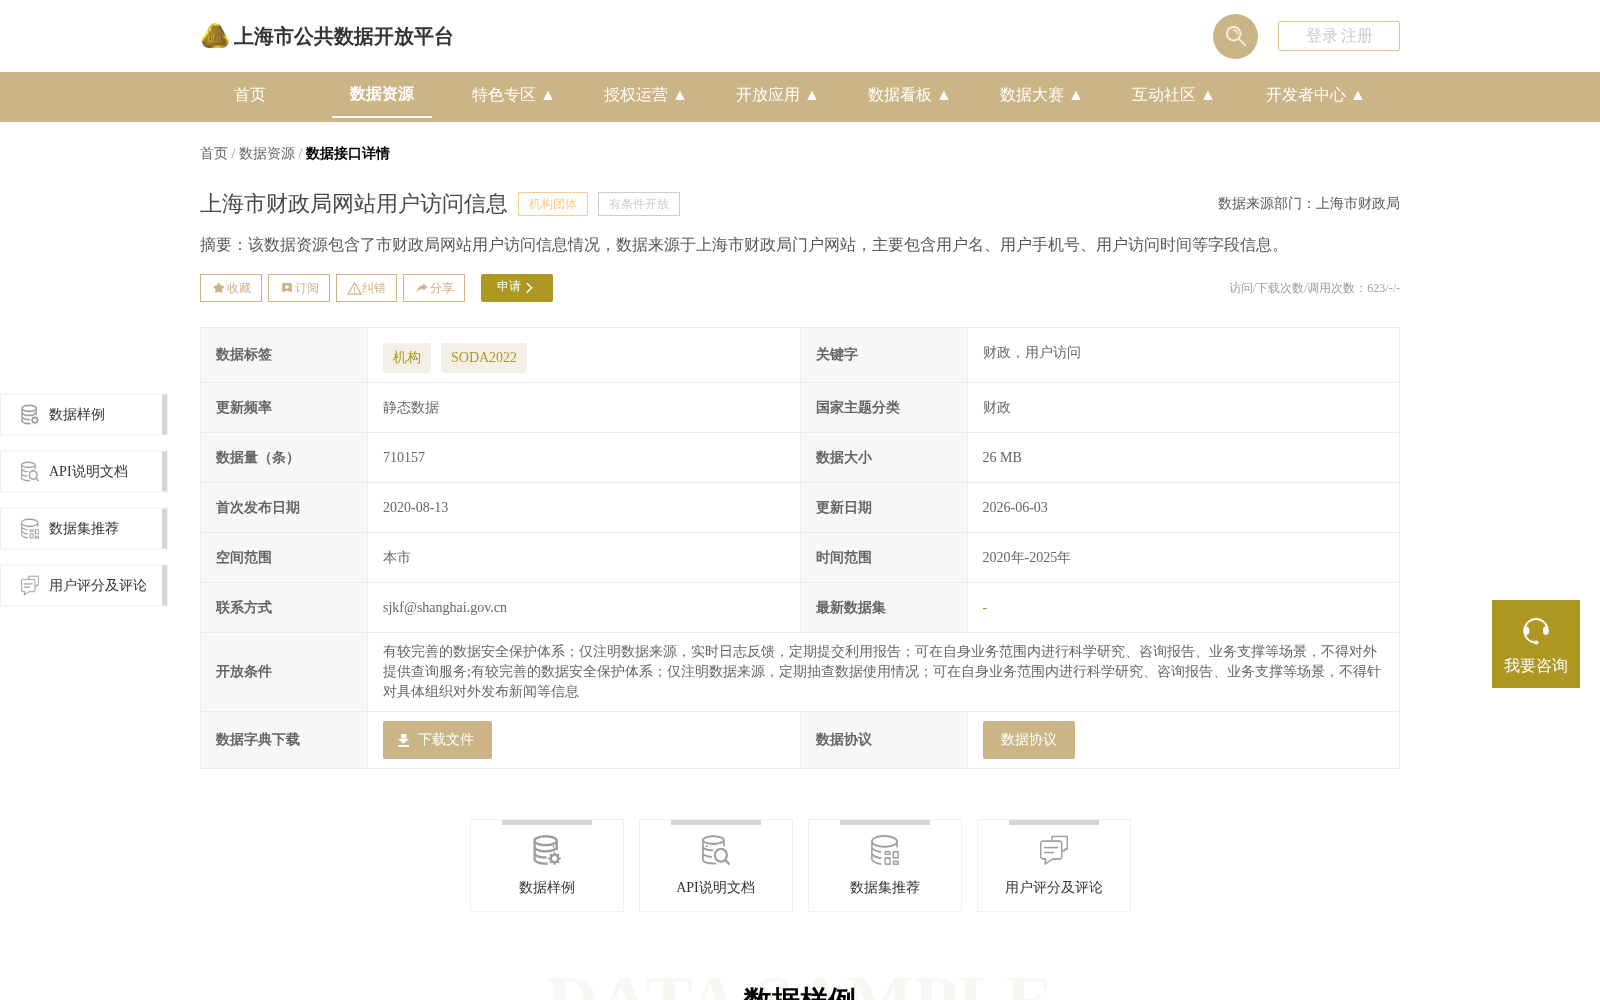This screenshot has height=1000, width=1600.
Task: Click 数据来源部门：上海市财政局 text
Action: pyautogui.click(x=1309, y=204)
